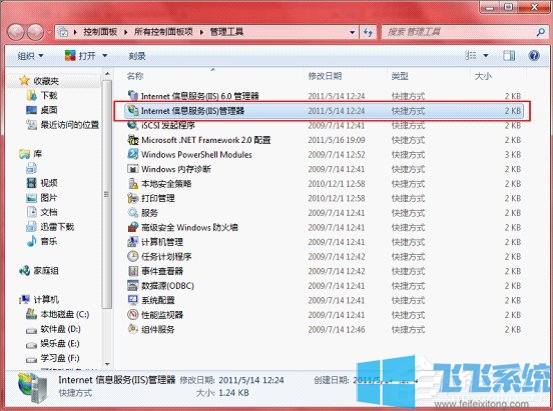Screen dimensions: 553x411
Task: Open 家庭组 in the navigation pane
Action: click(x=46, y=271)
